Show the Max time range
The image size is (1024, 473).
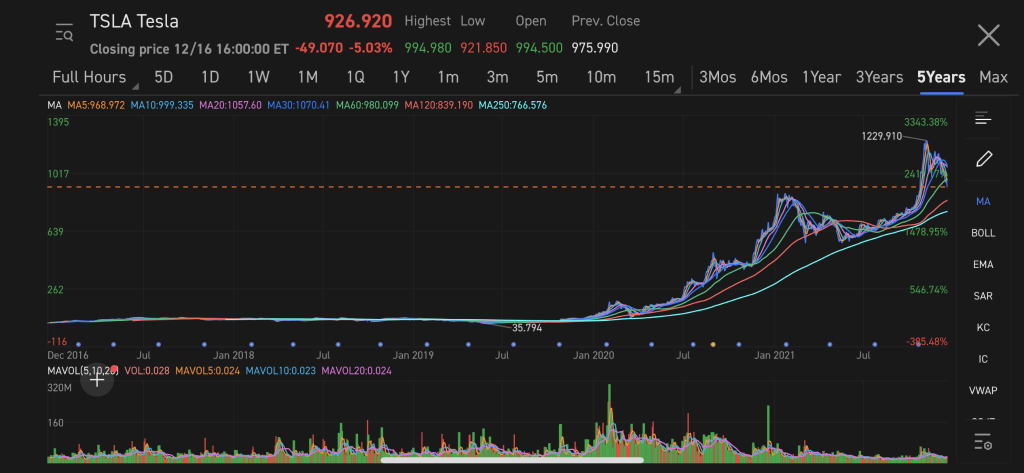pos(993,77)
